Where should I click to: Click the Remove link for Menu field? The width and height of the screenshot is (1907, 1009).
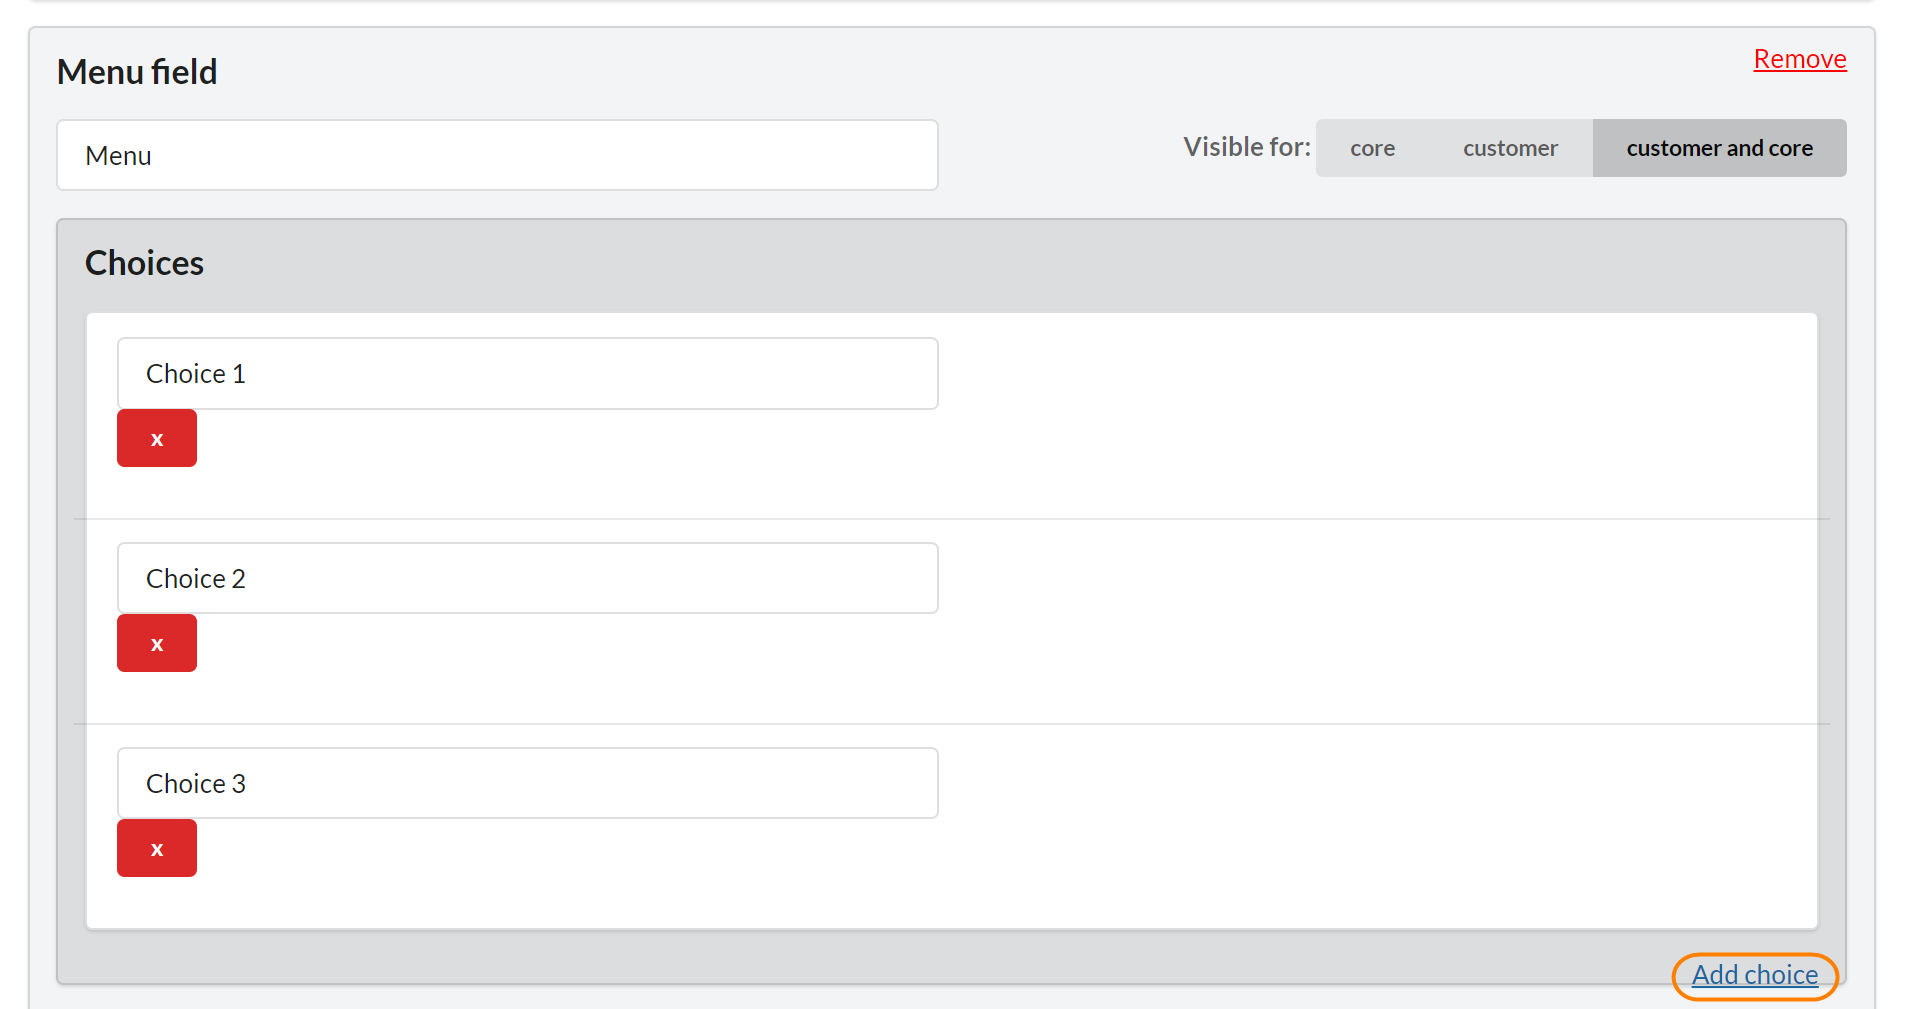click(1799, 59)
